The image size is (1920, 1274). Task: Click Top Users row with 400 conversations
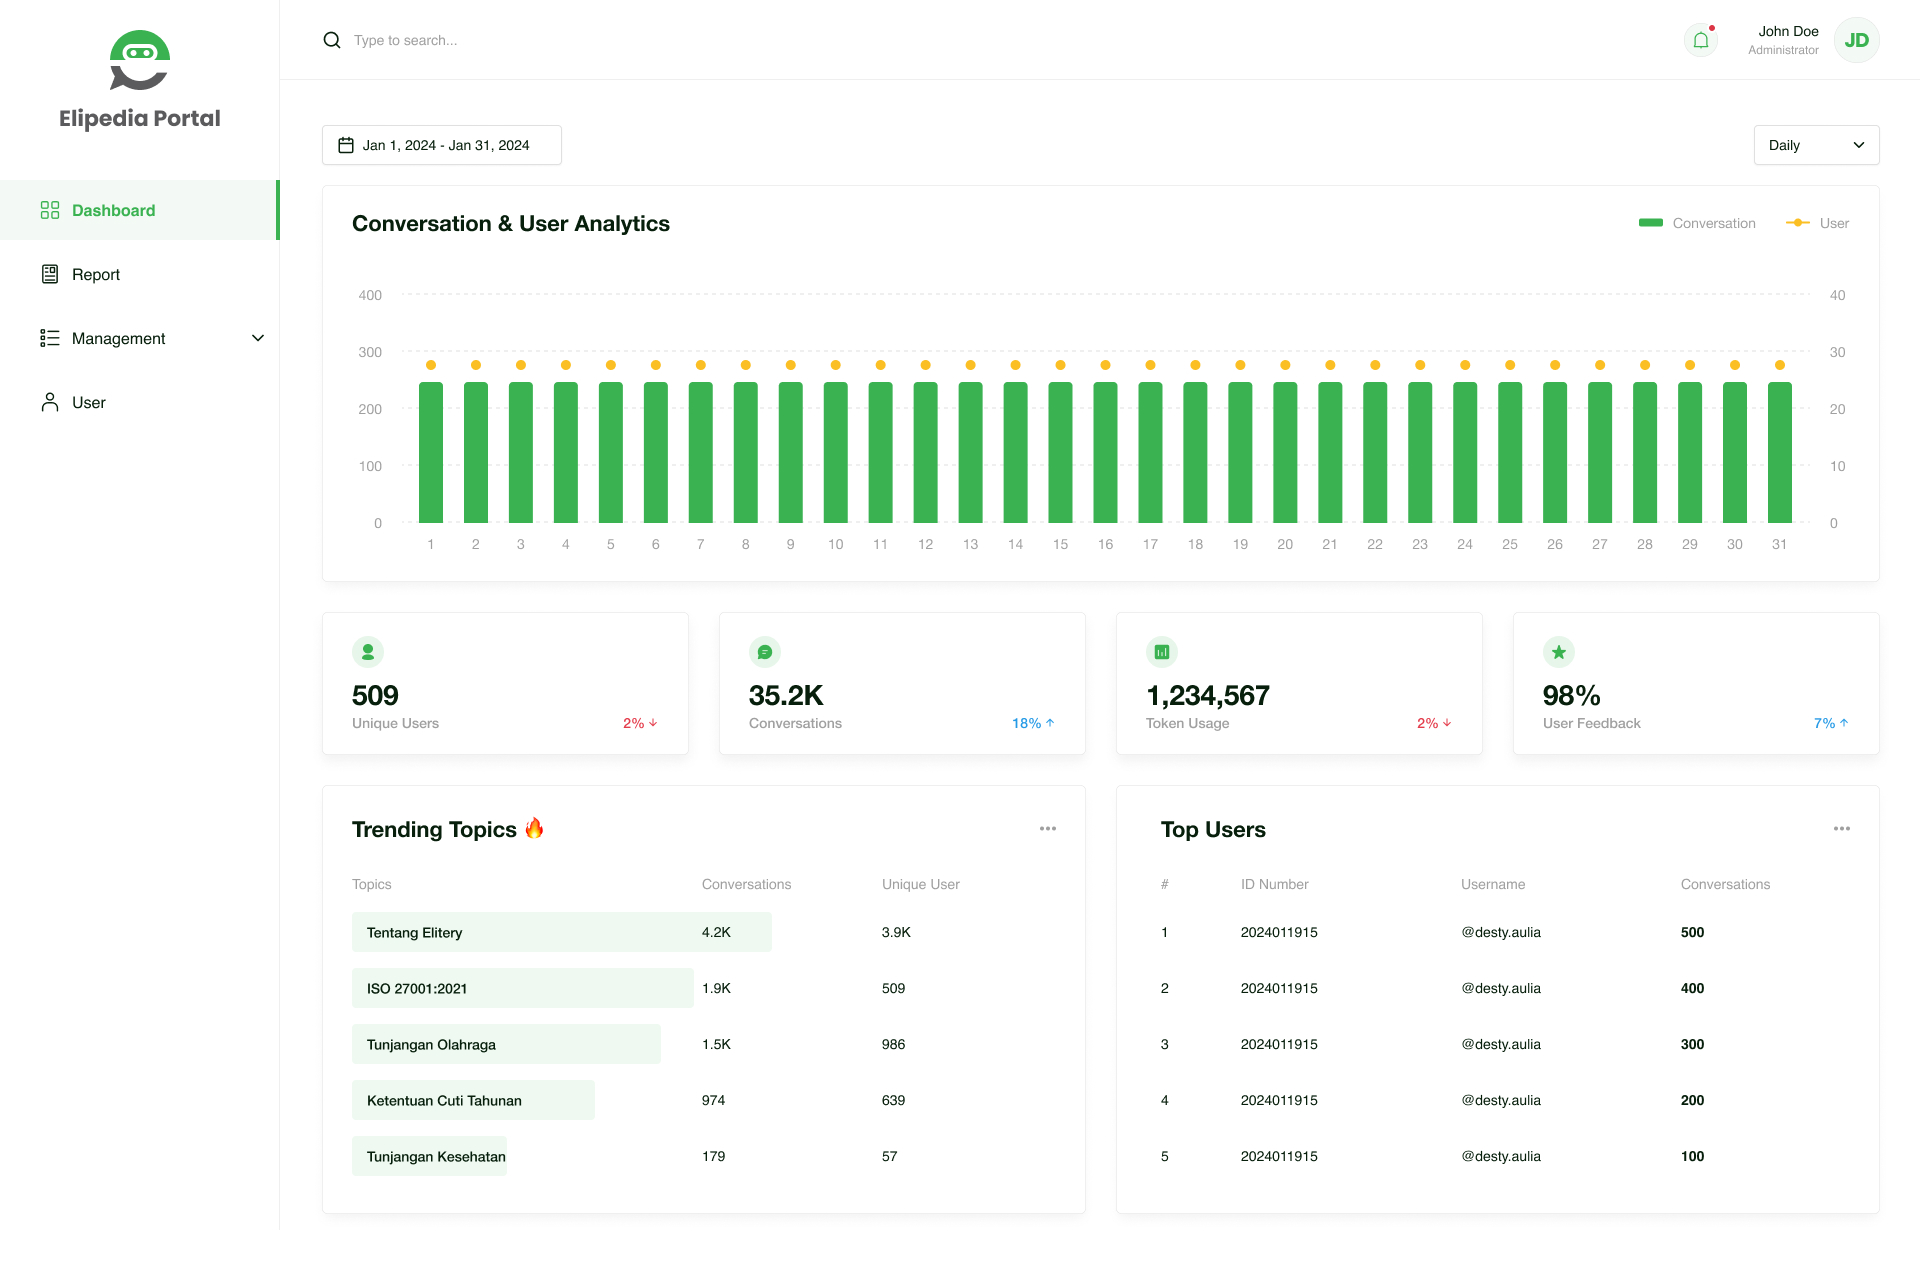pyautogui.click(x=1498, y=988)
